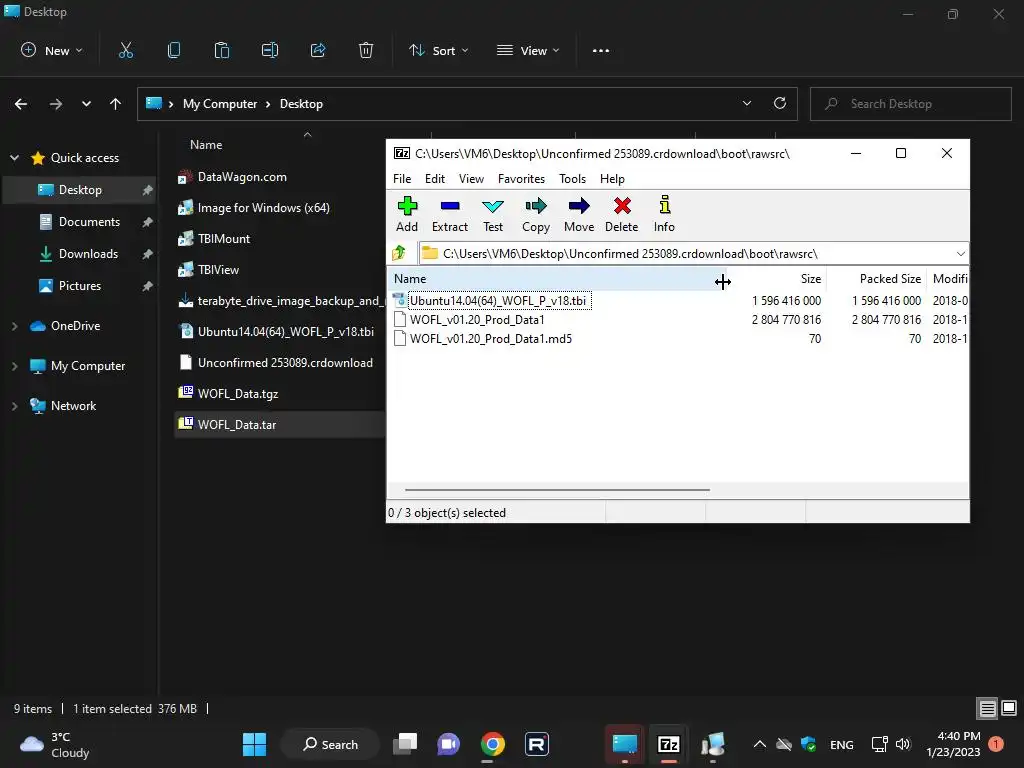This screenshot has width=1024, height=768.
Task: Click the trash Delete icon in Explorer
Action: coord(366,50)
